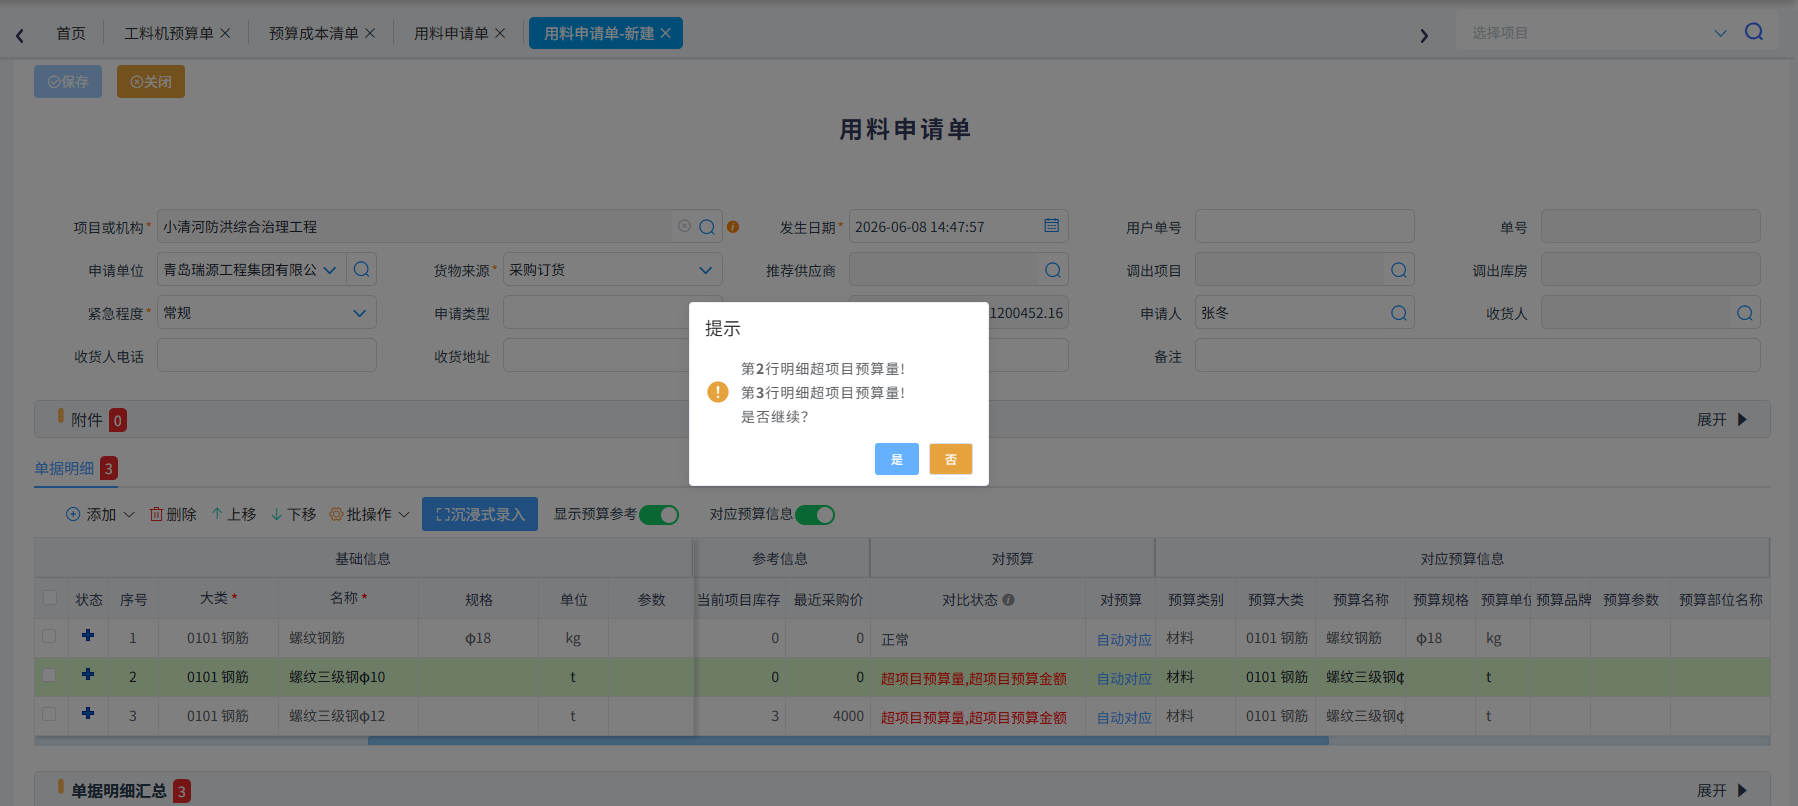The width and height of the screenshot is (1798, 806).
Task: Switch to the 预算成本清单 tab
Action: (313, 33)
